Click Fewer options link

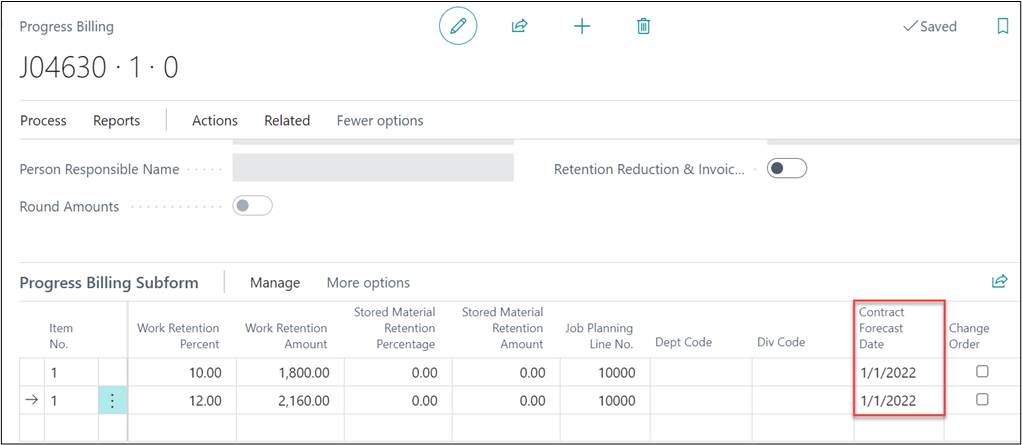coord(380,120)
